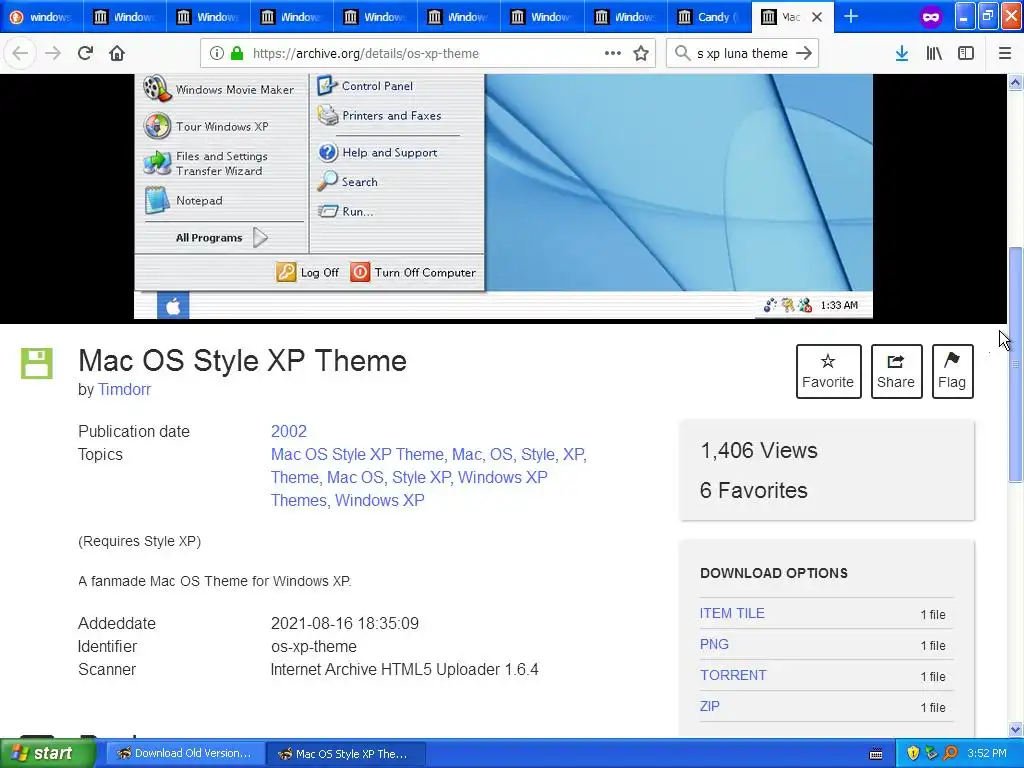This screenshot has height=768, width=1024.
Task: Click the 6 Favorites text
Action: point(754,490)
